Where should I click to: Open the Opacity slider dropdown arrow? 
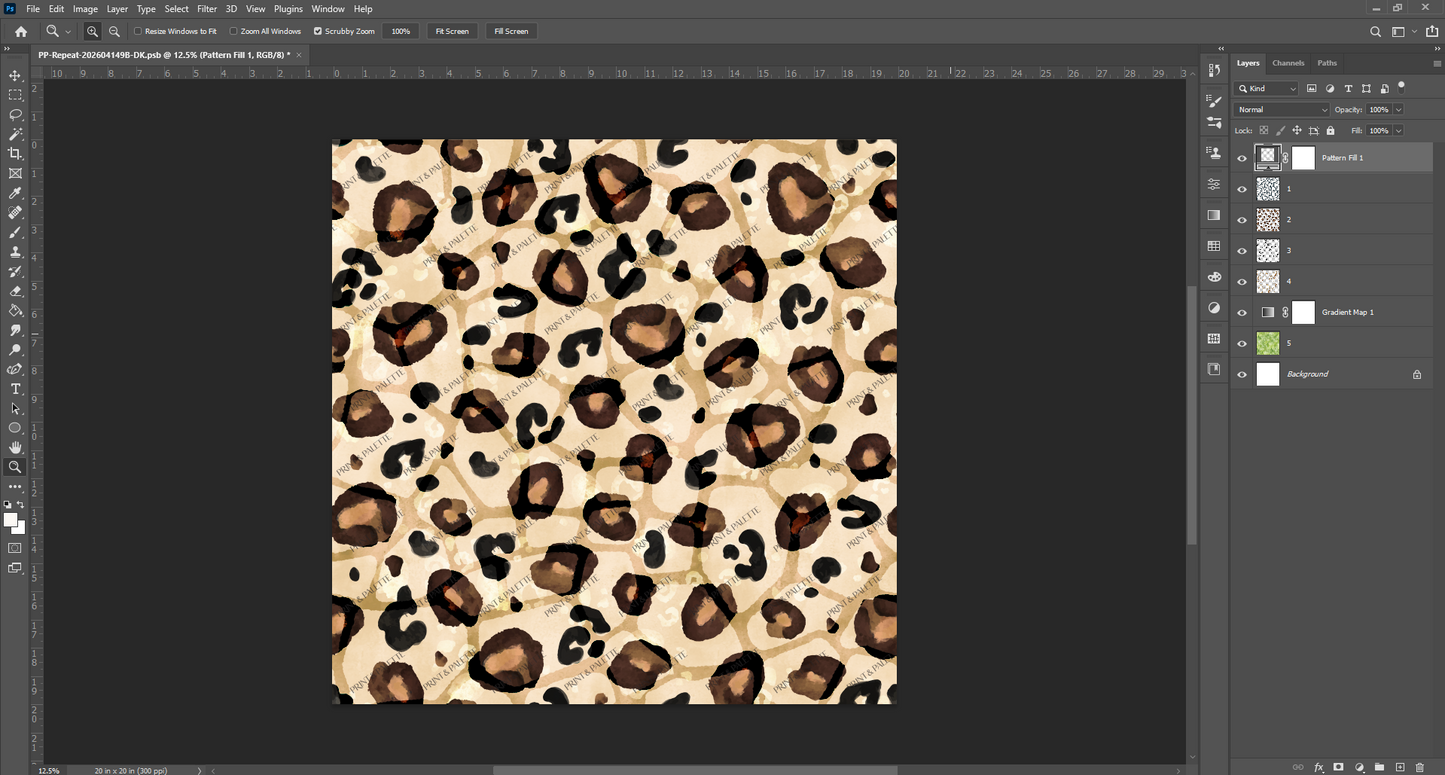tap(1398, 110)
